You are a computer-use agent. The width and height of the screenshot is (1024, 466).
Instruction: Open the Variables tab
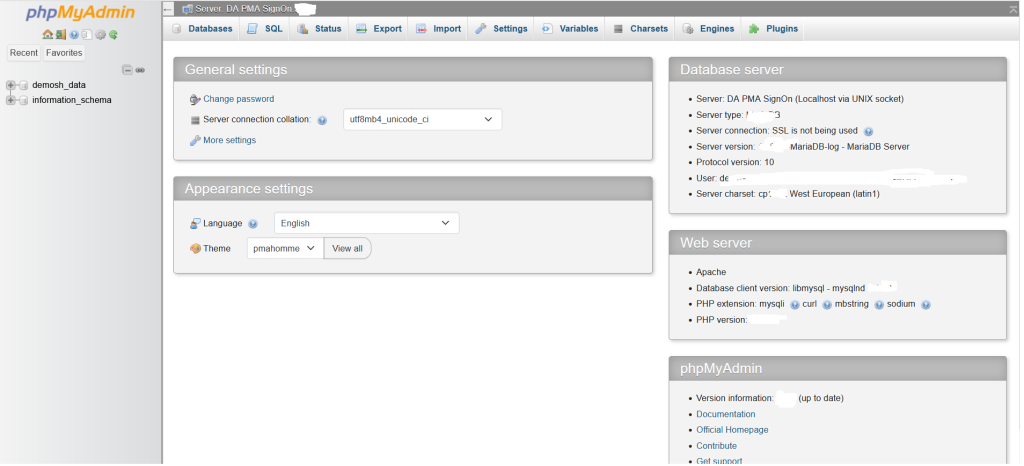(x=569, y=29)
